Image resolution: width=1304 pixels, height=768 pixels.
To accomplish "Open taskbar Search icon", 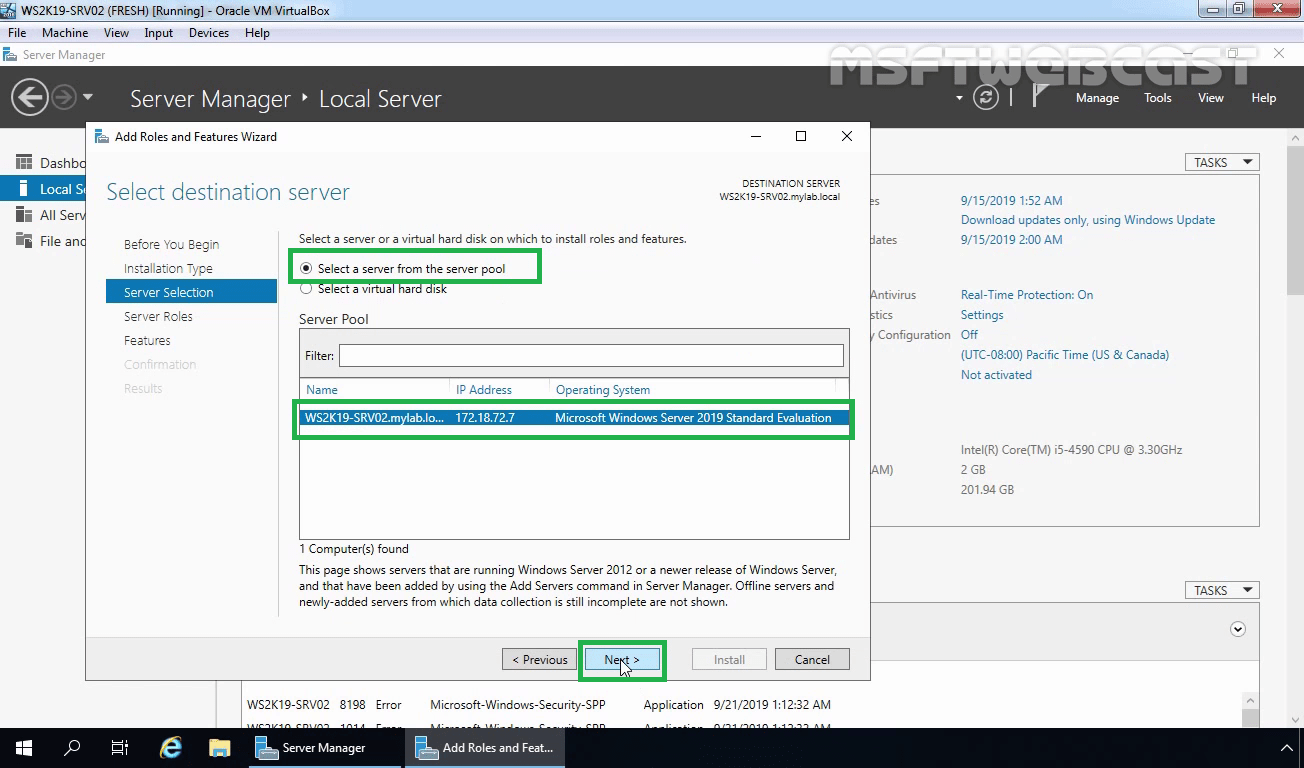I will [x=72, y=748].
